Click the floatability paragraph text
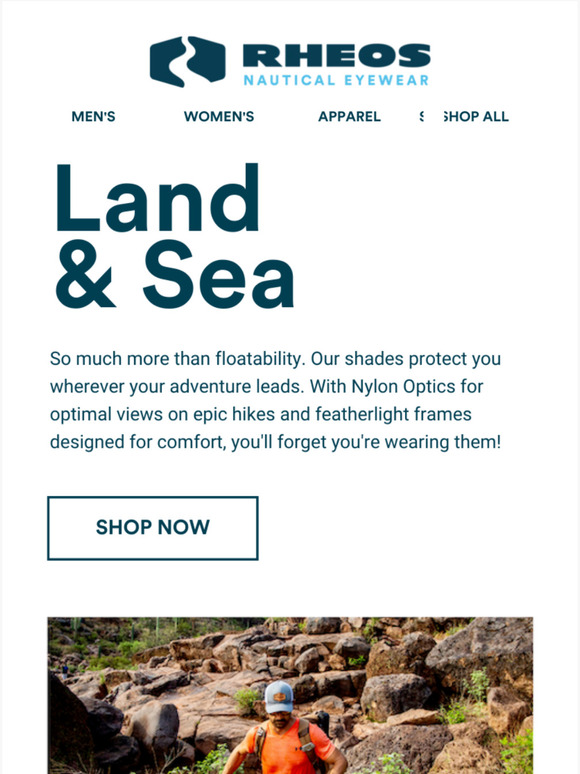This screenshot has width=580, height=774. (x=275, y=400)
